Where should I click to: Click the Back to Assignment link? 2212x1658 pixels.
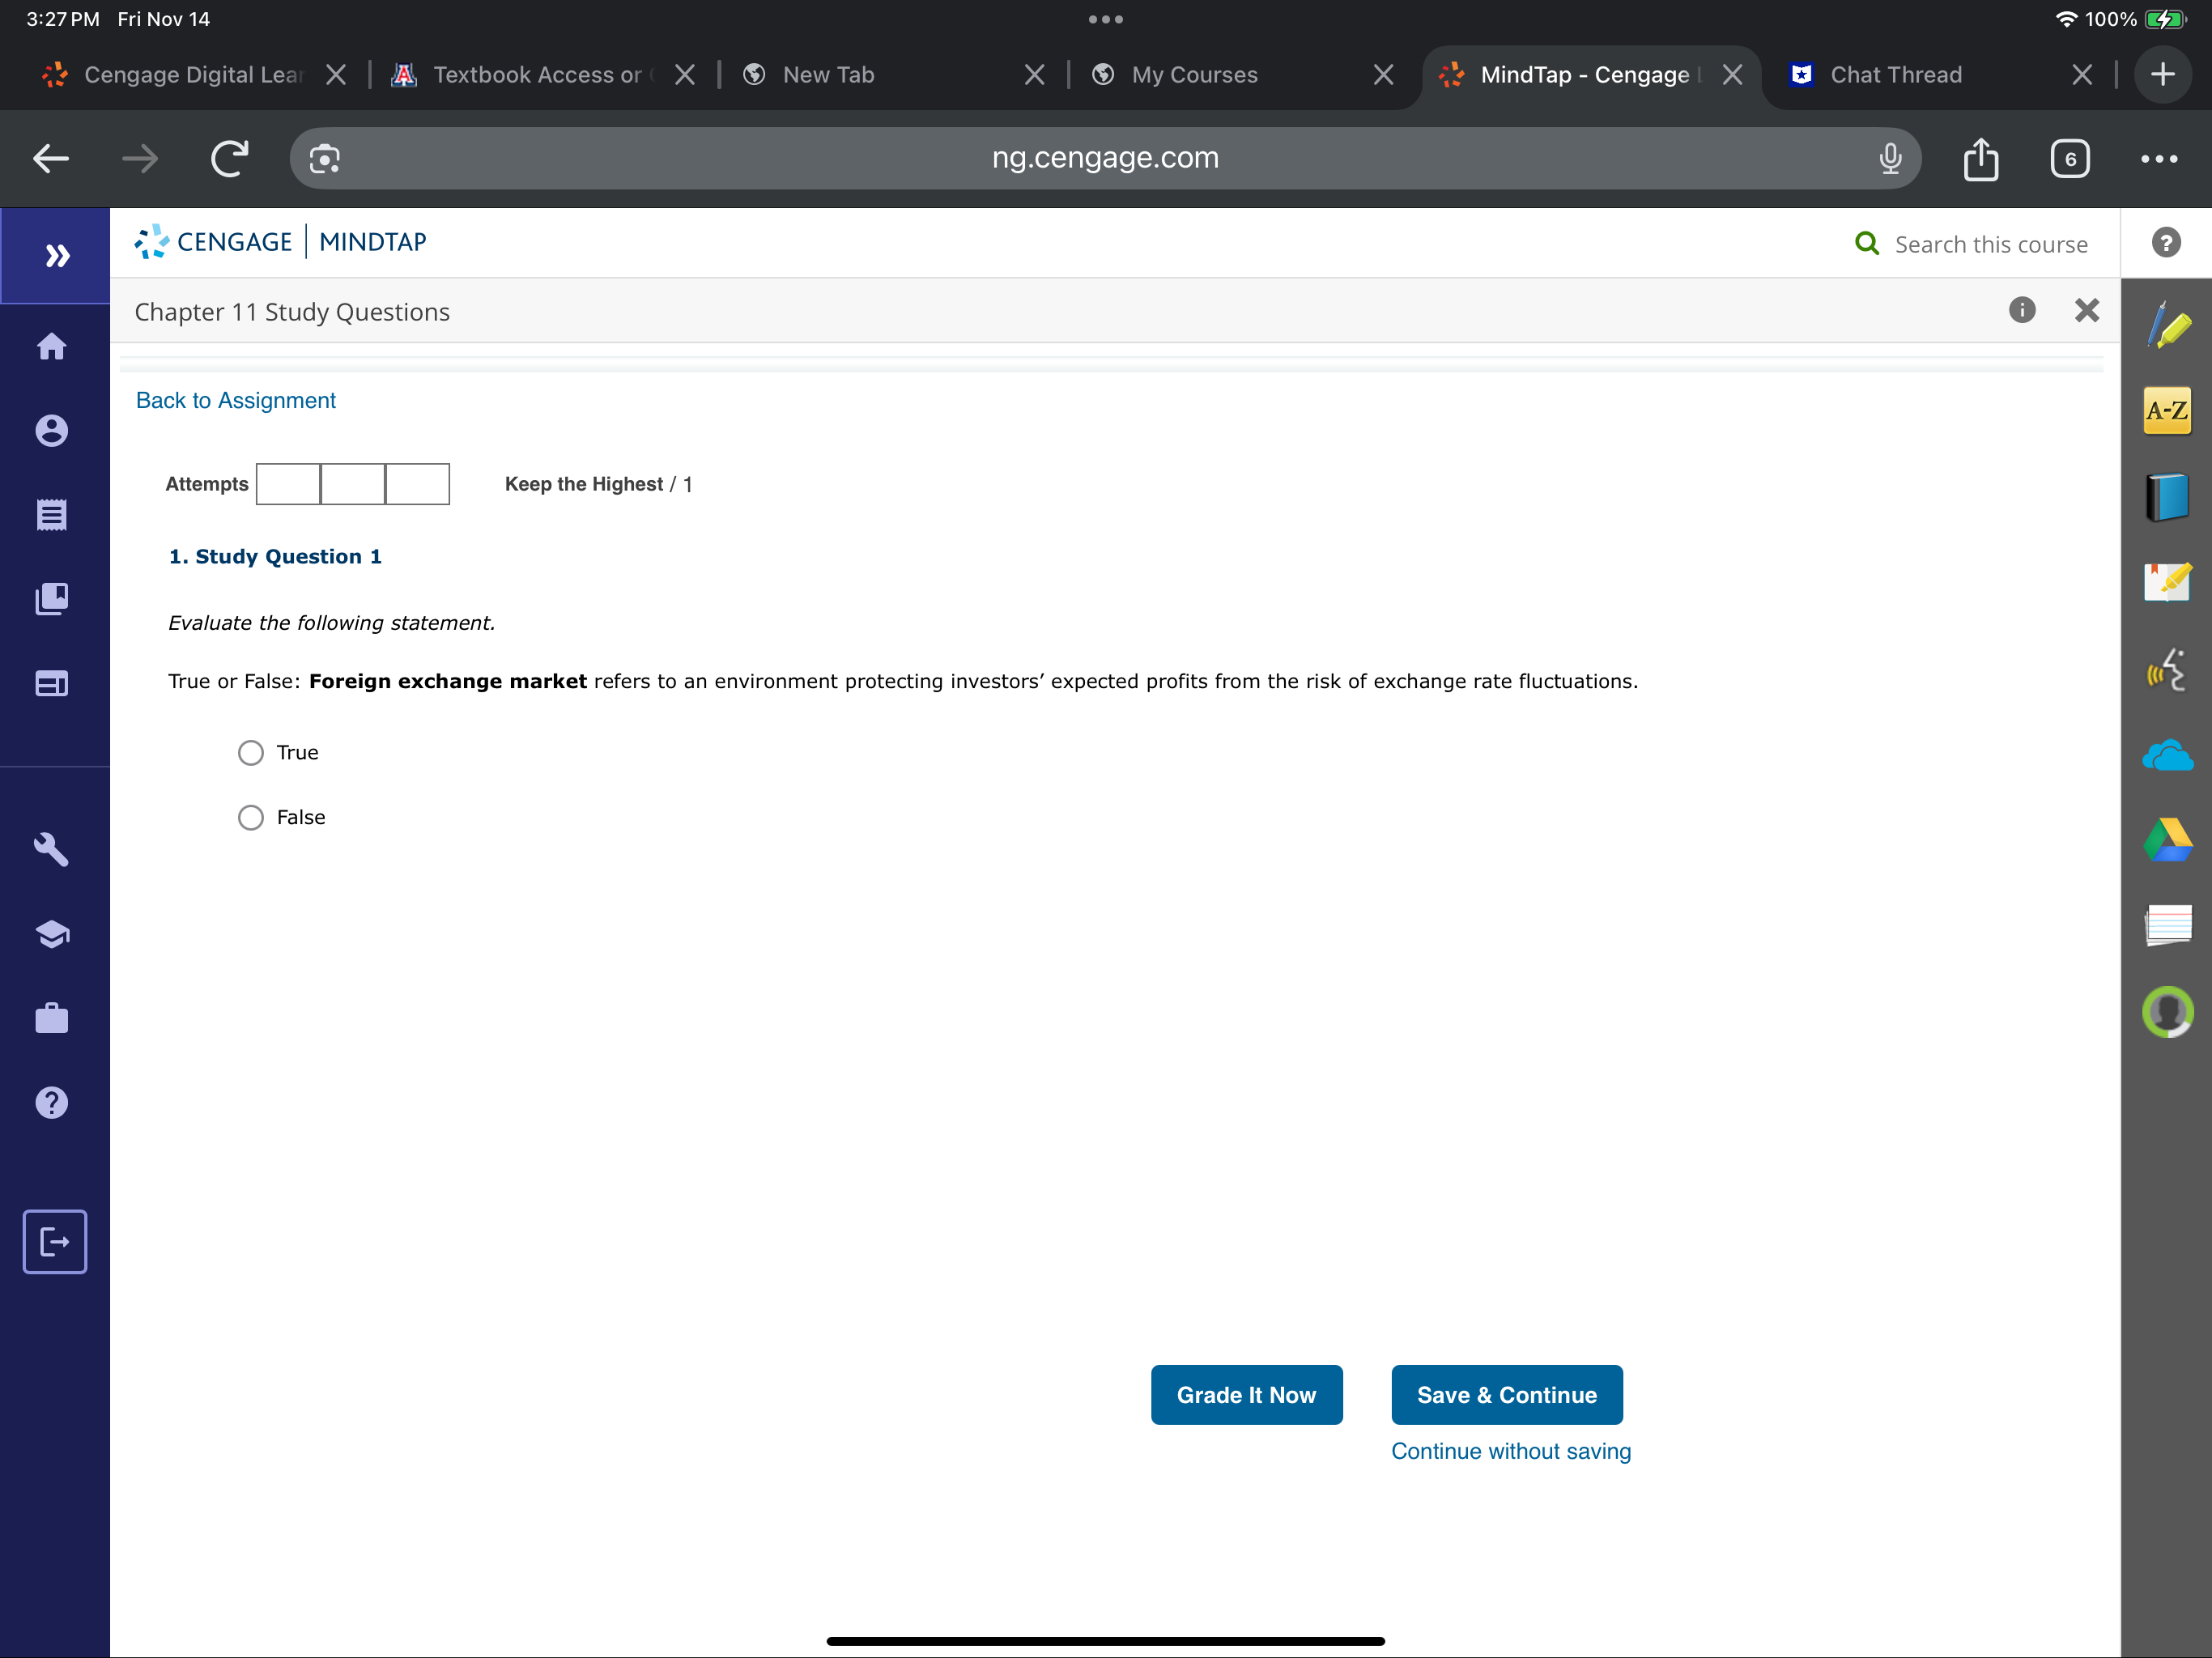point(236,401)
